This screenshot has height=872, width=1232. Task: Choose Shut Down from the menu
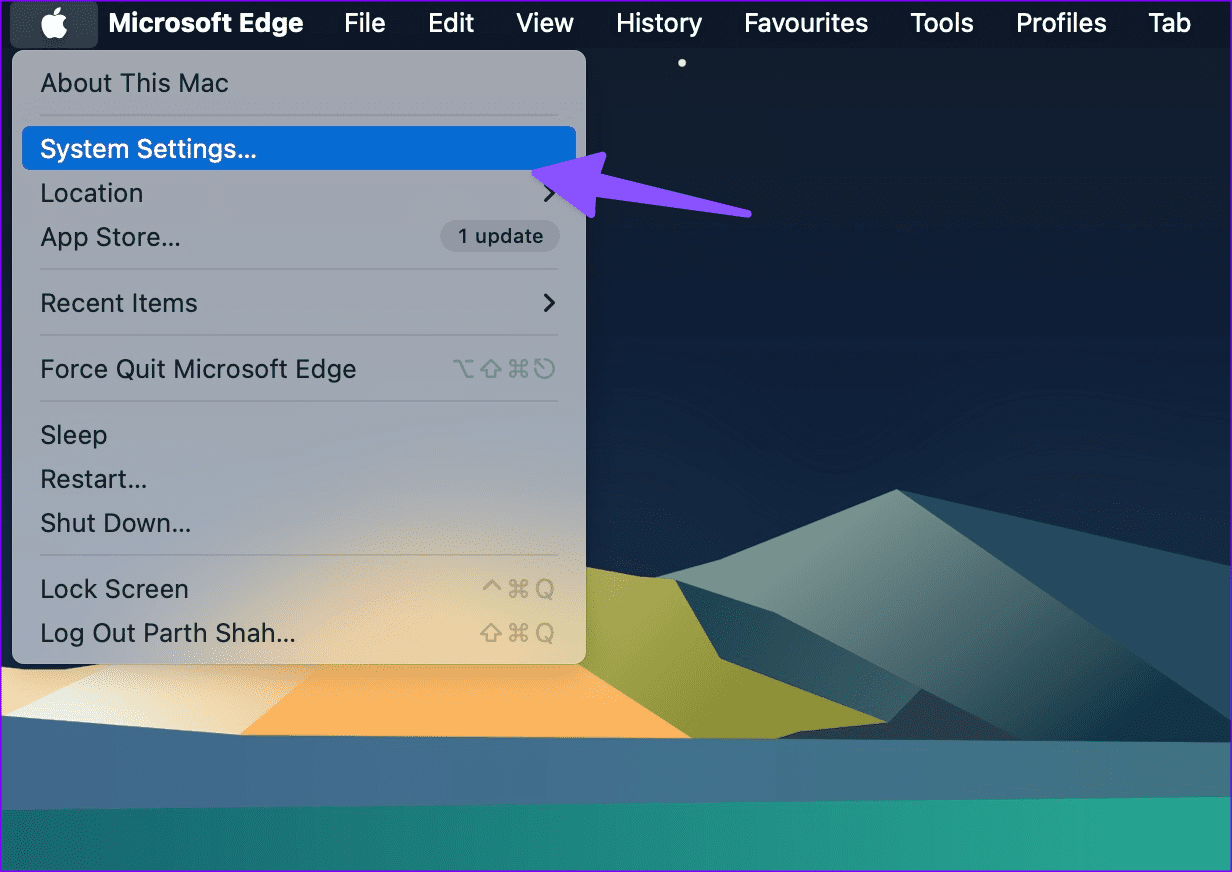click(115, 523)
